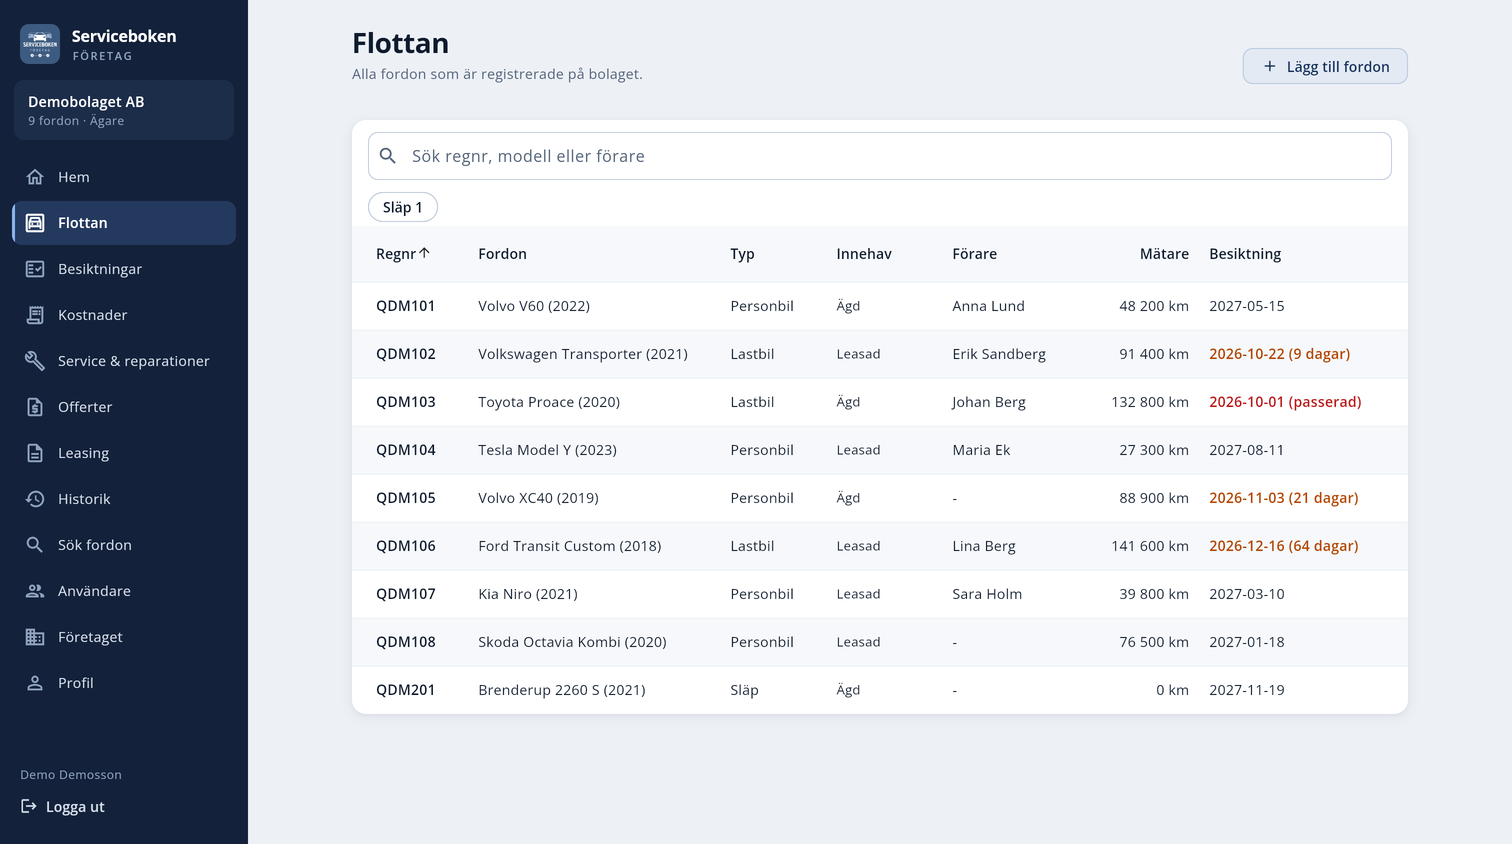Click Toyota Proace (2020) in the table

pyautogui.click(x=549, y=402)
